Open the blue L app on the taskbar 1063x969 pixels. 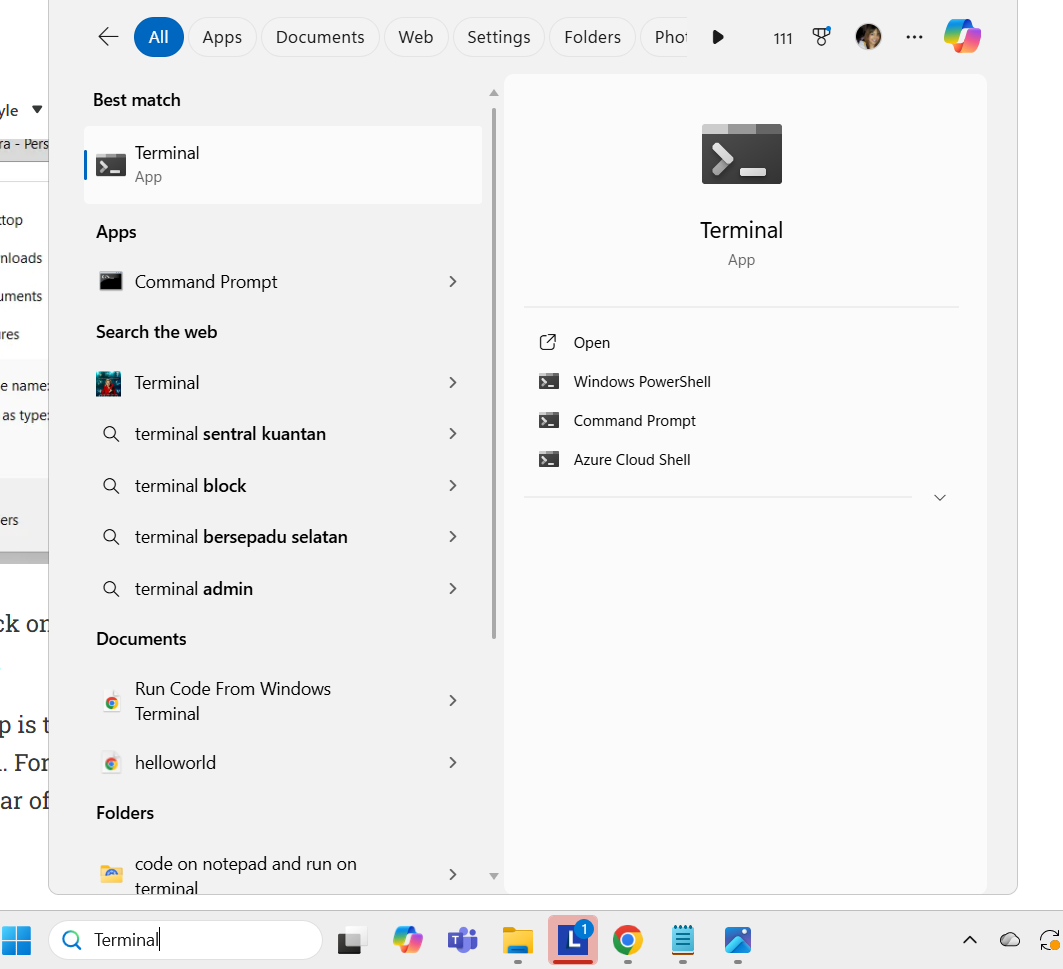(573, 940)
